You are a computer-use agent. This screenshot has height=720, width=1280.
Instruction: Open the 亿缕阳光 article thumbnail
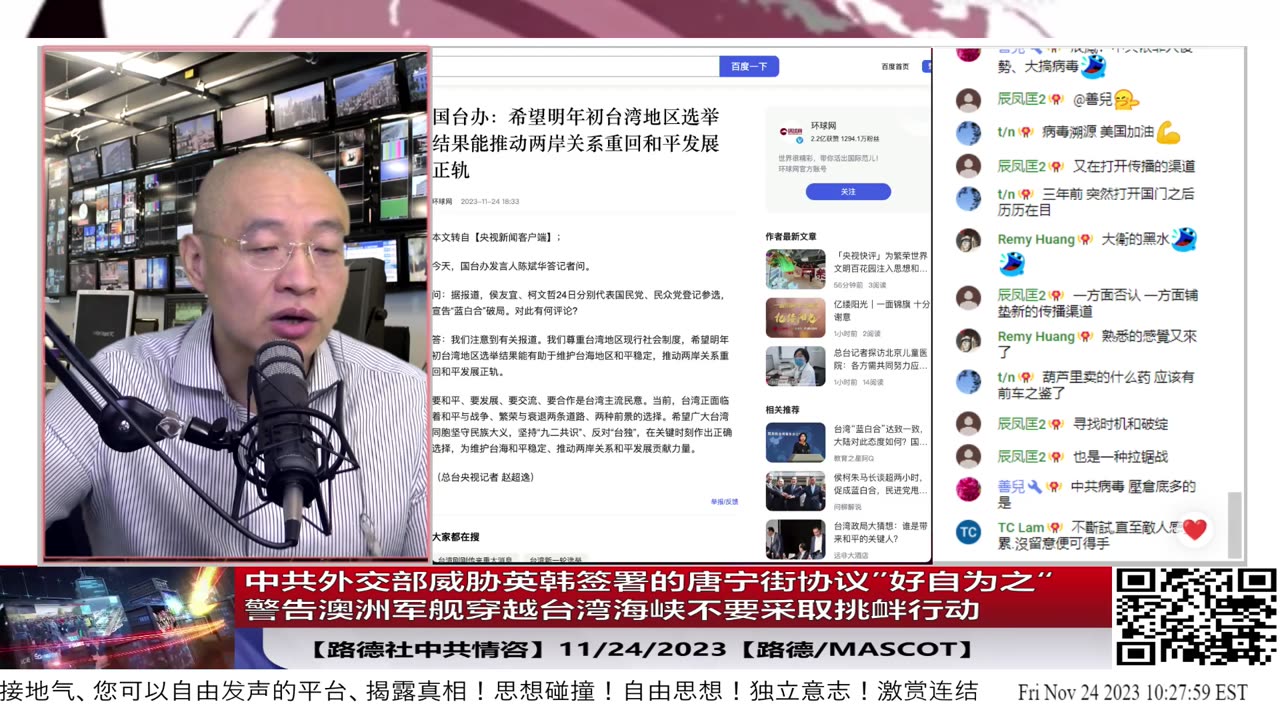click(x=795, y=318)
